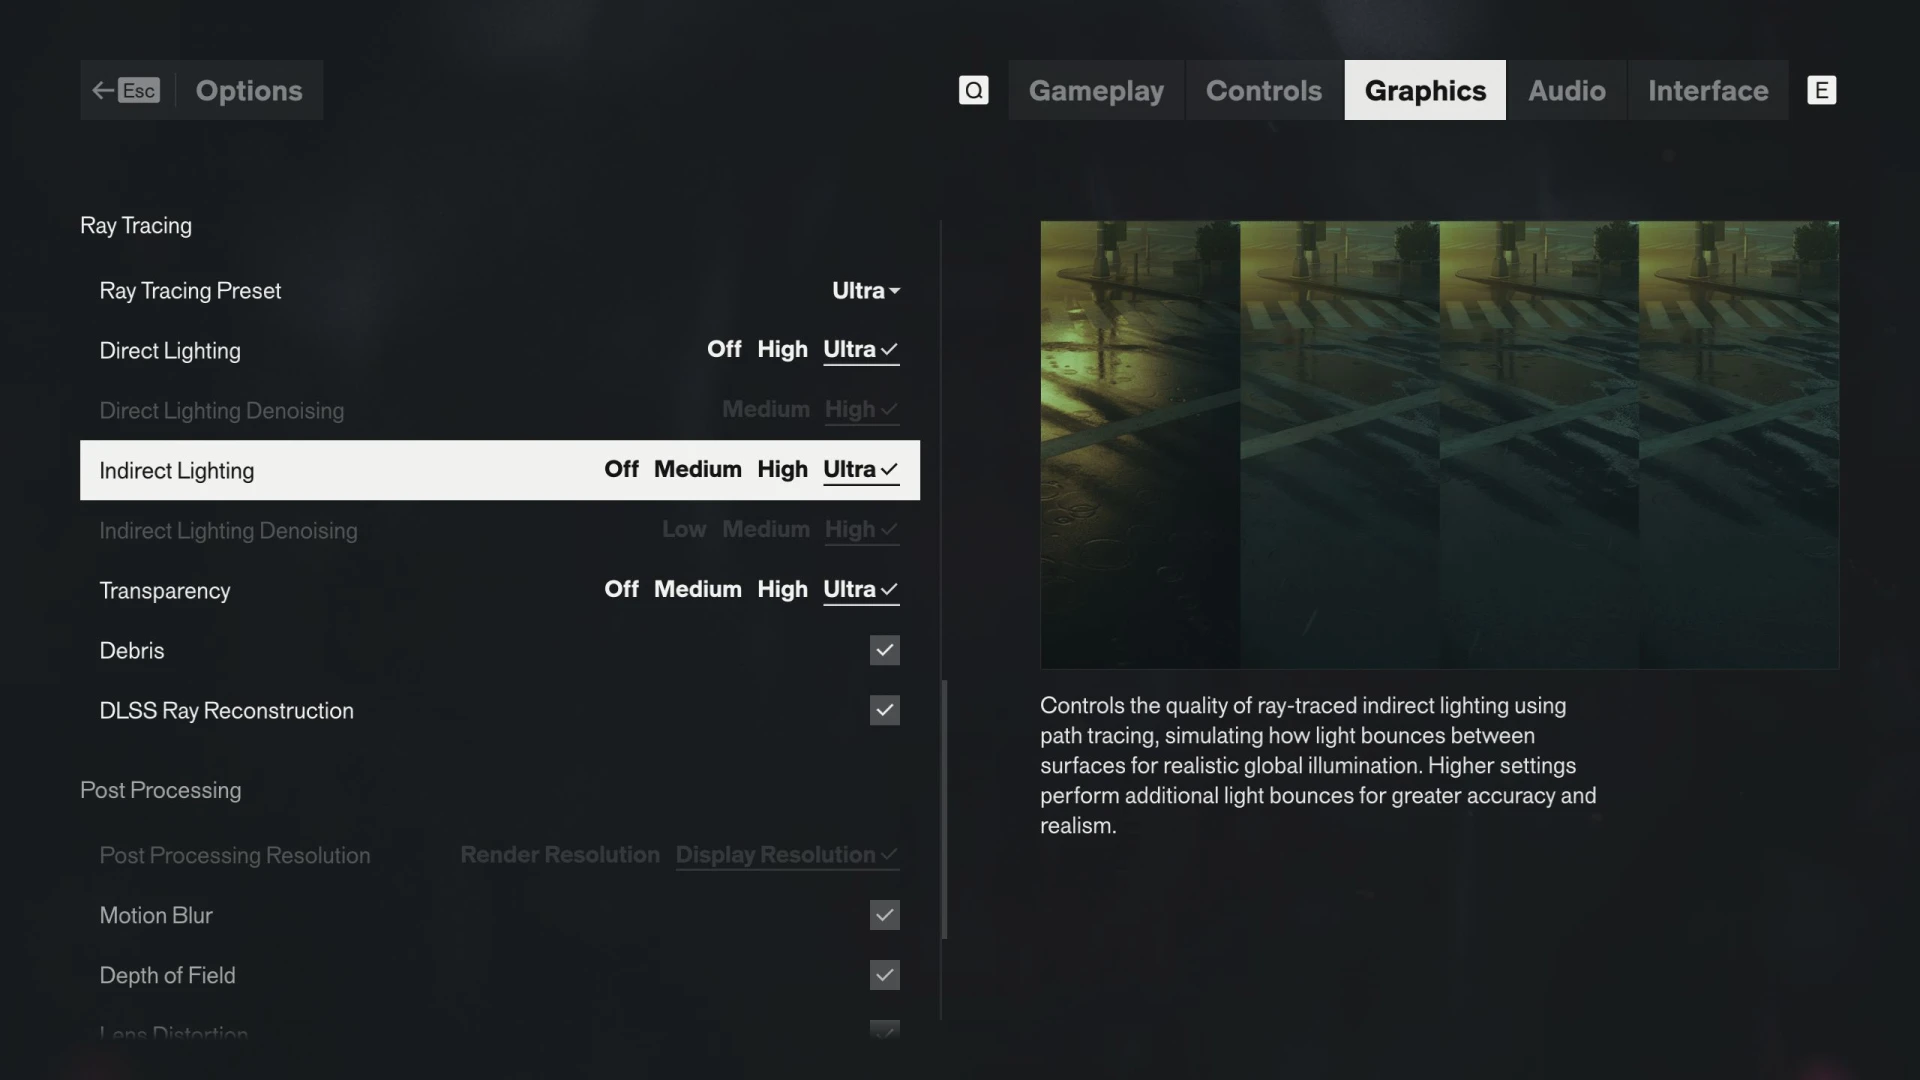The image size is (1920, 1080).
Task: Switch to the Gameplay tab
Action: 1096,90
